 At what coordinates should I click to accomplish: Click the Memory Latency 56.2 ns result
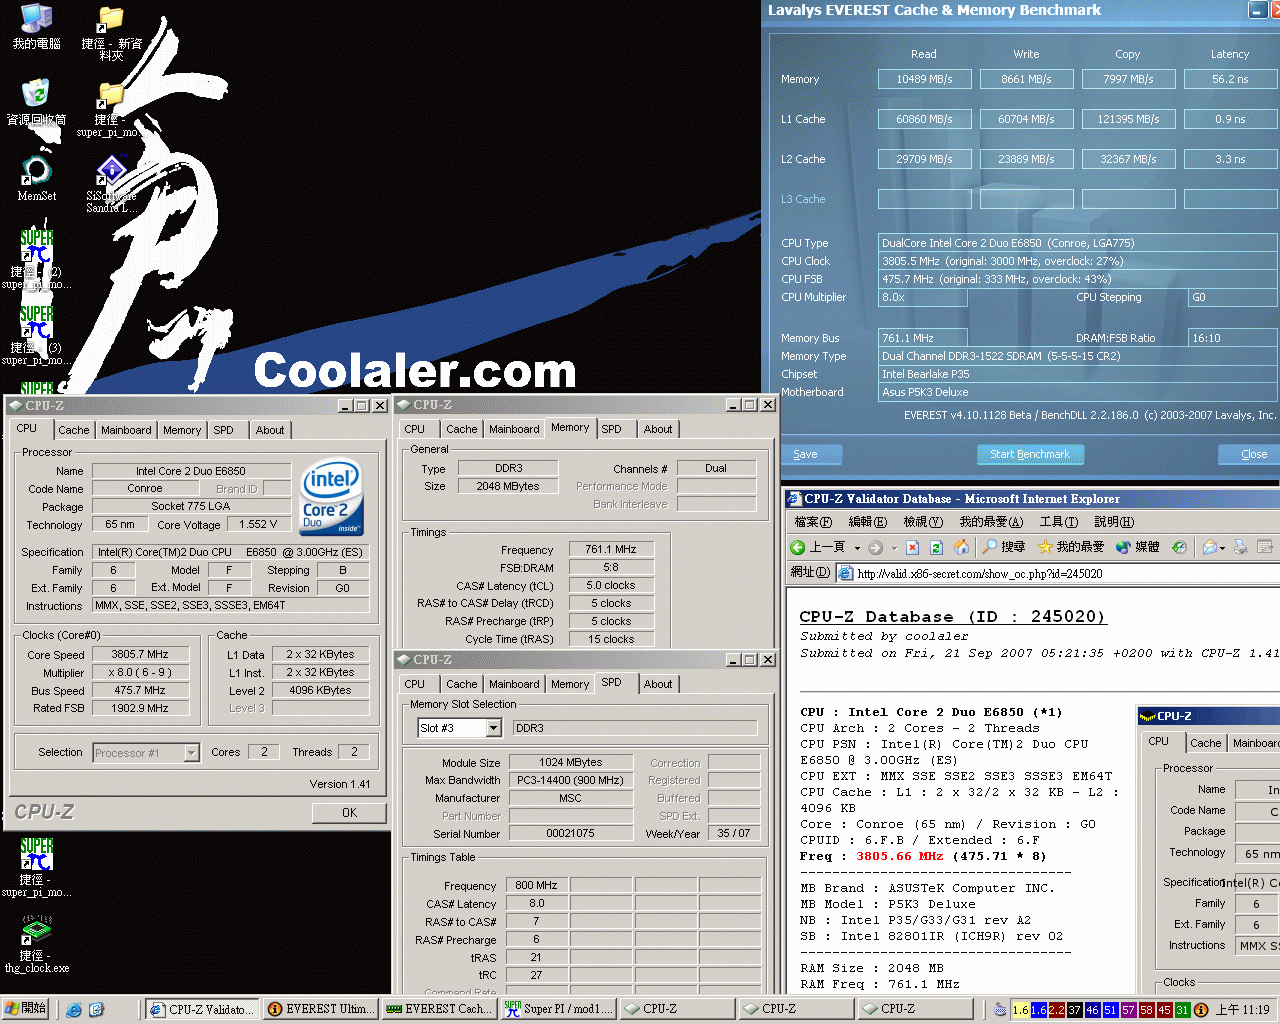point(1231,79)
